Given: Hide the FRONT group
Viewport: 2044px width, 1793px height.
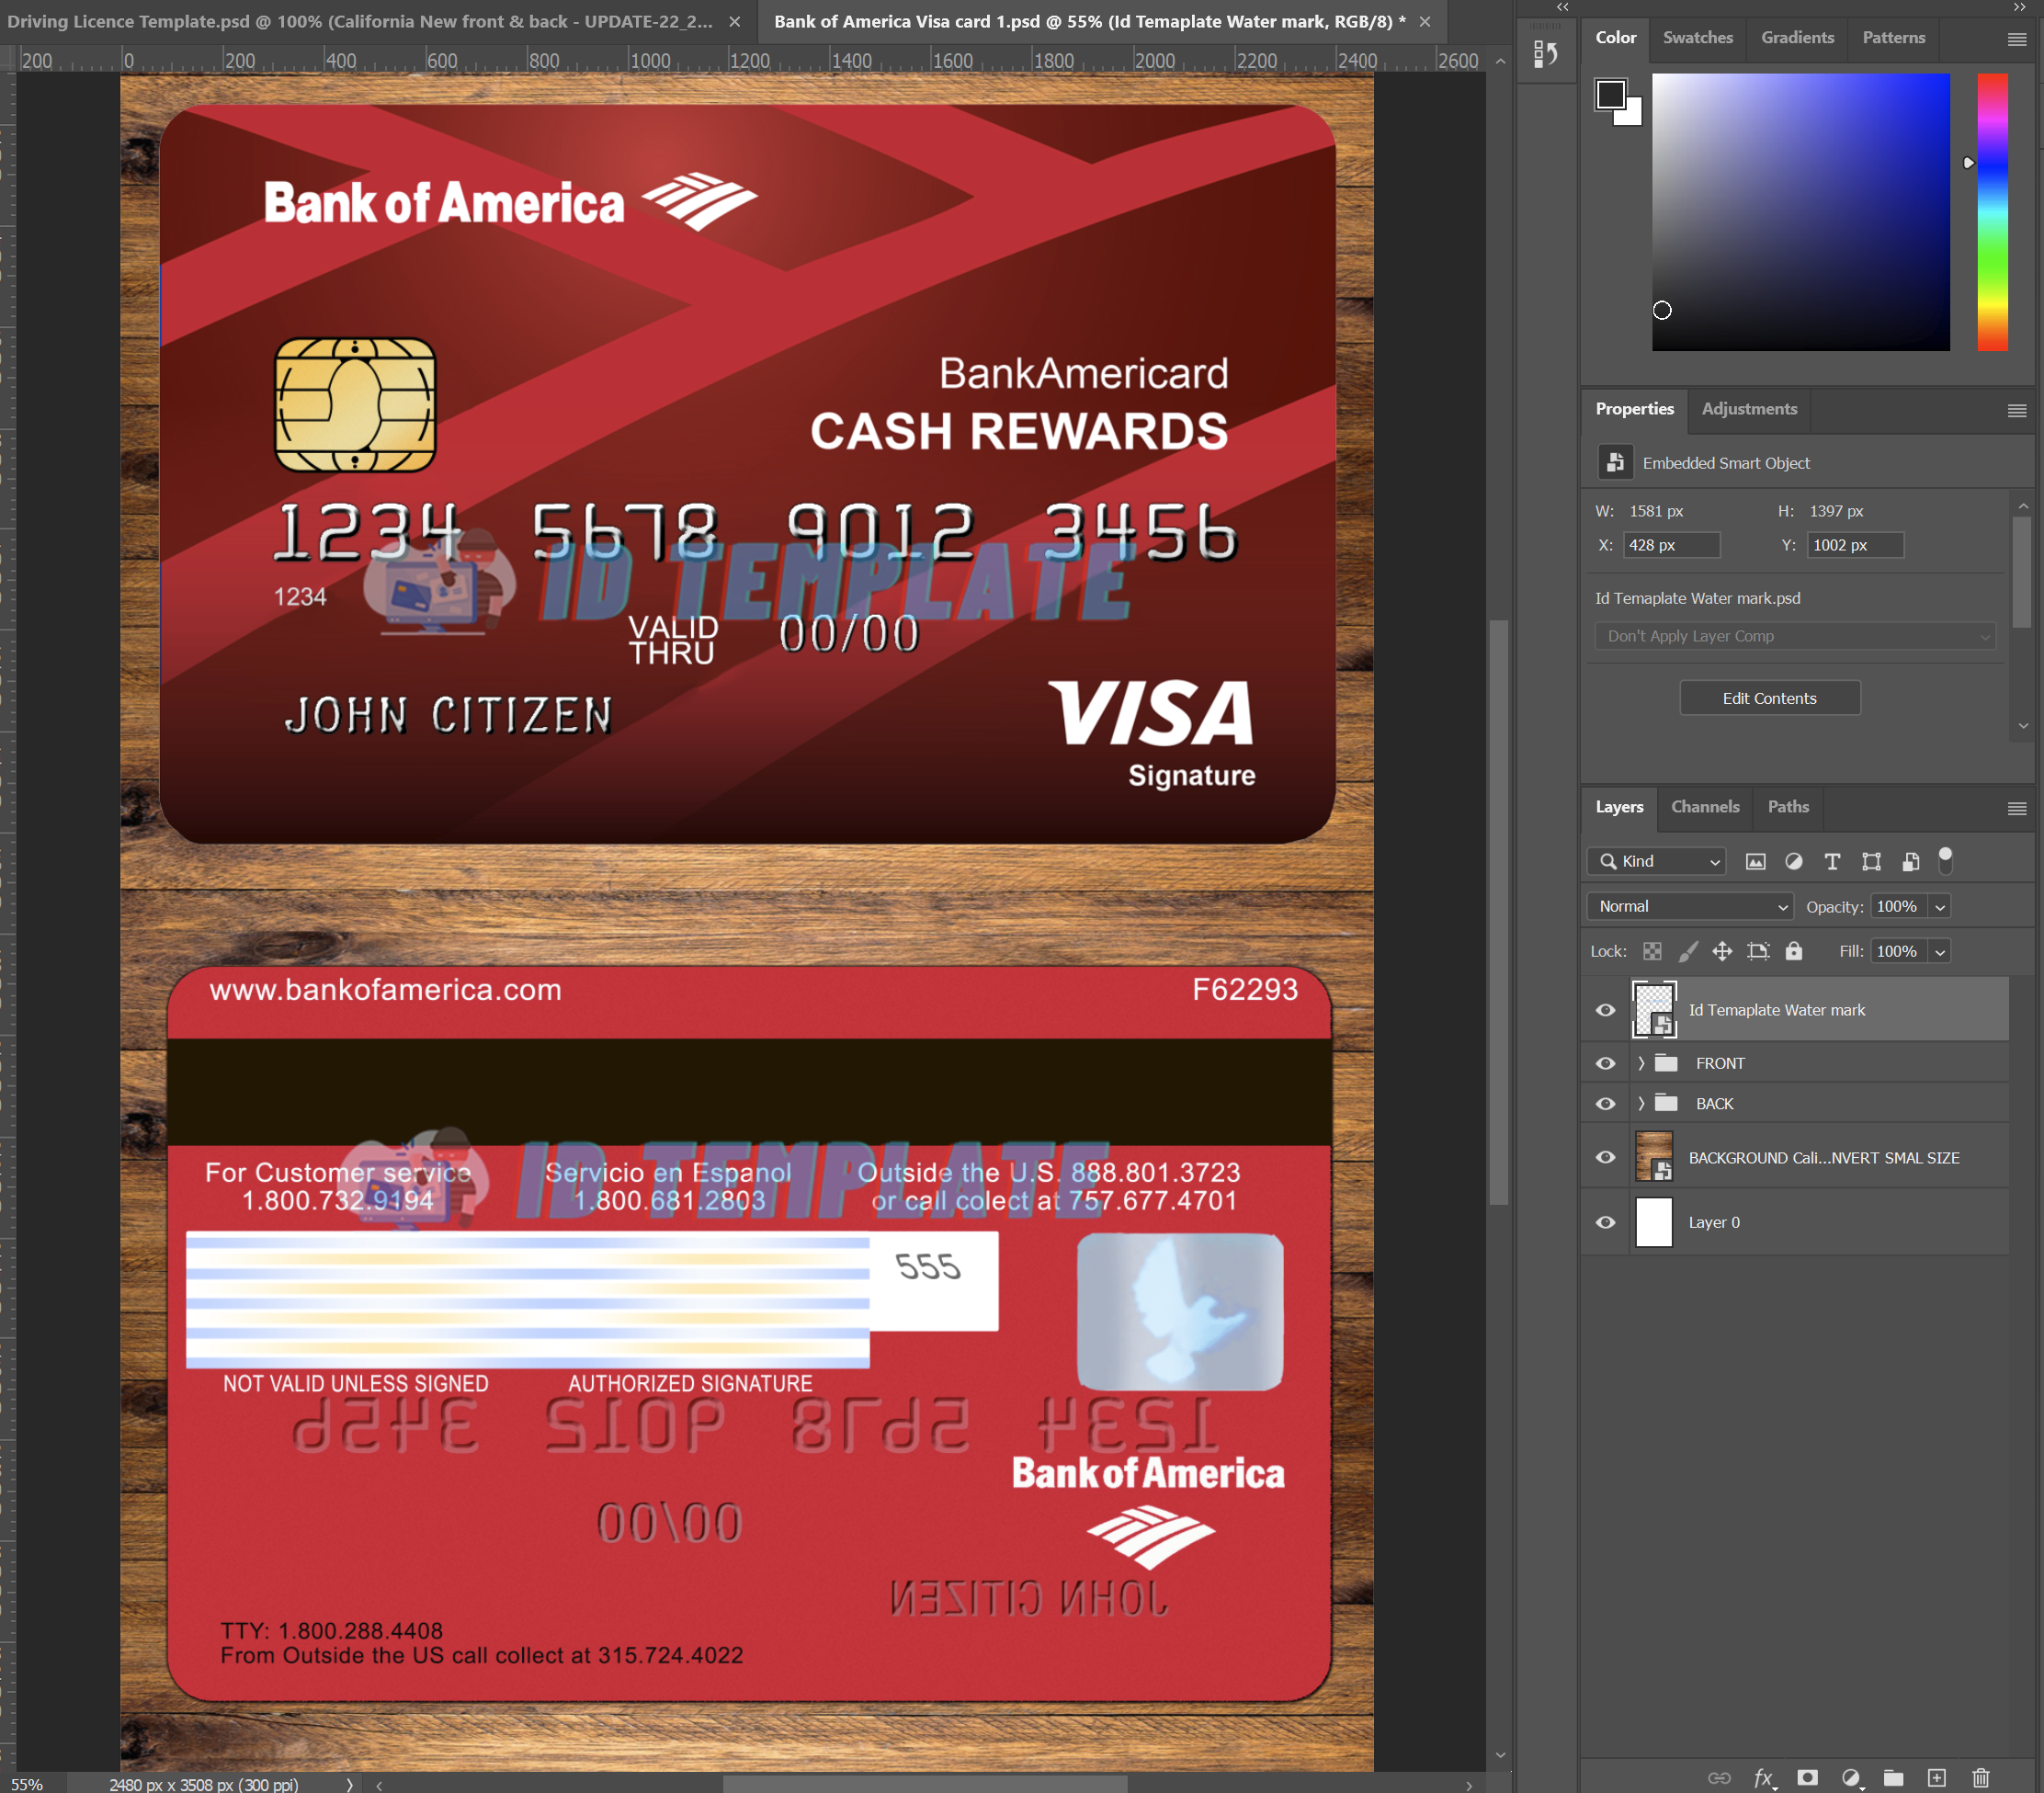Looking at the screenshot, I should [1605, 1063].
